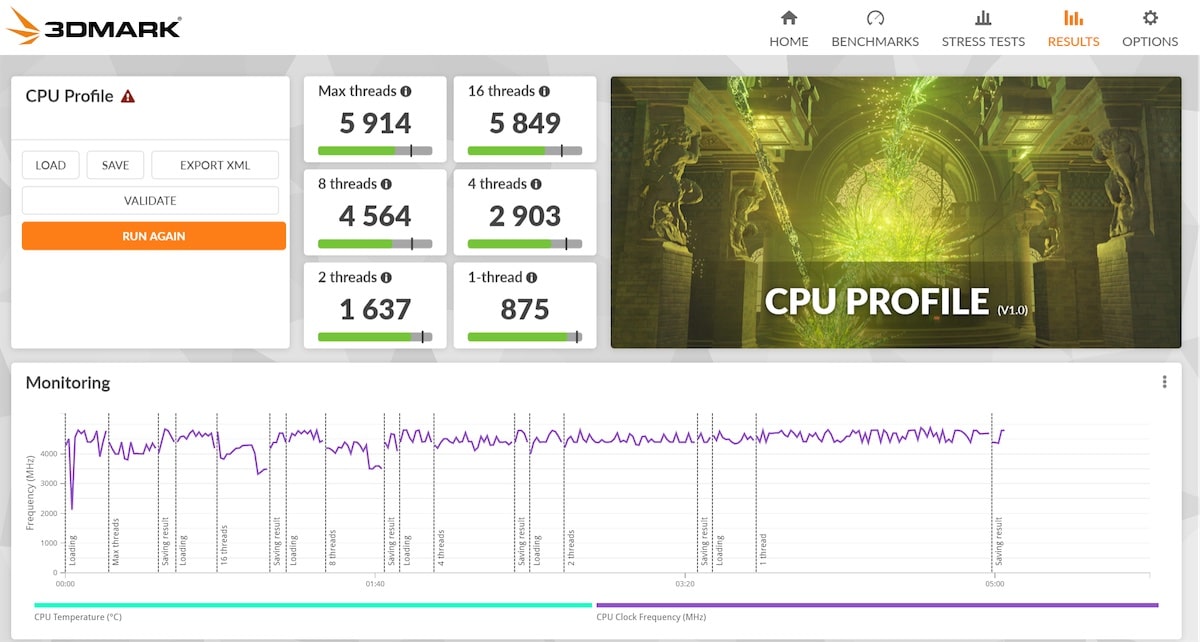Screen dimensions: 1200x642
Task: Click the red warning triangle beside CPU Profile
Action: [x=128, y=97]
